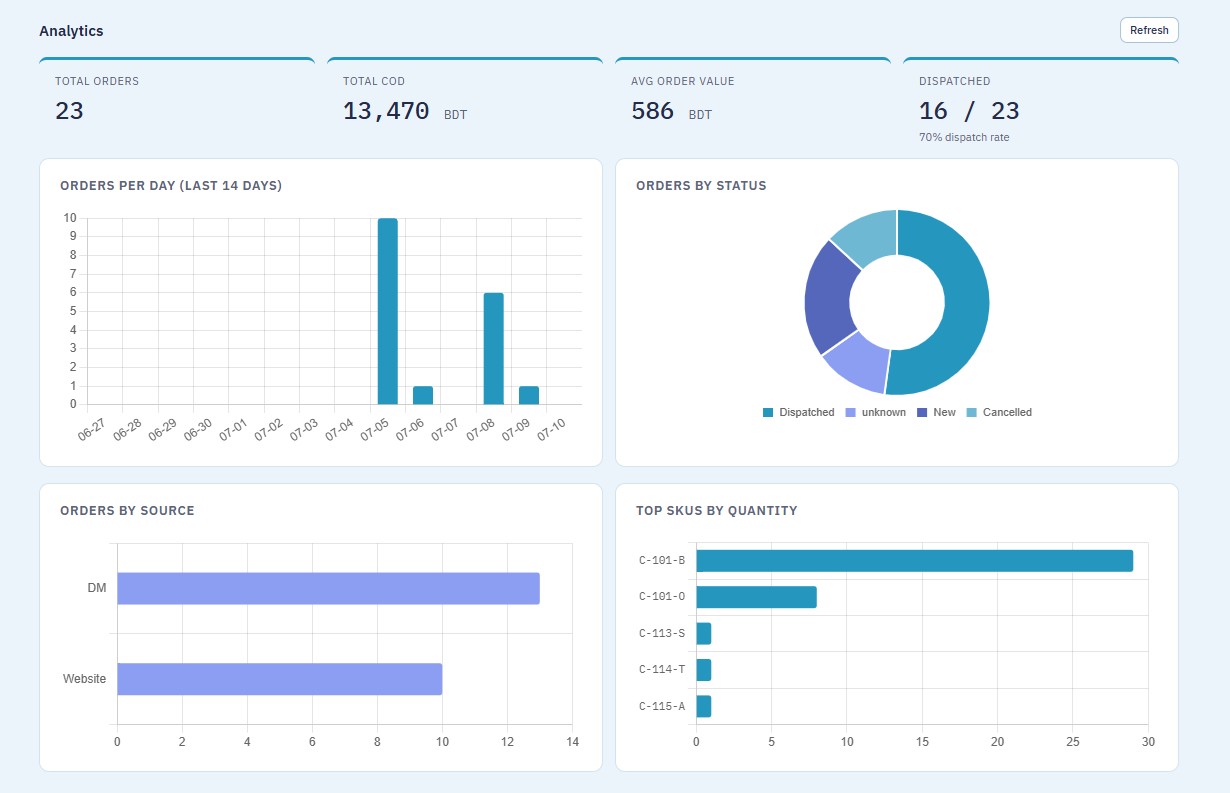Click the C-101-O bar in top SKUs
Viewport: 1230px width, 793px height.
[756, 597]
